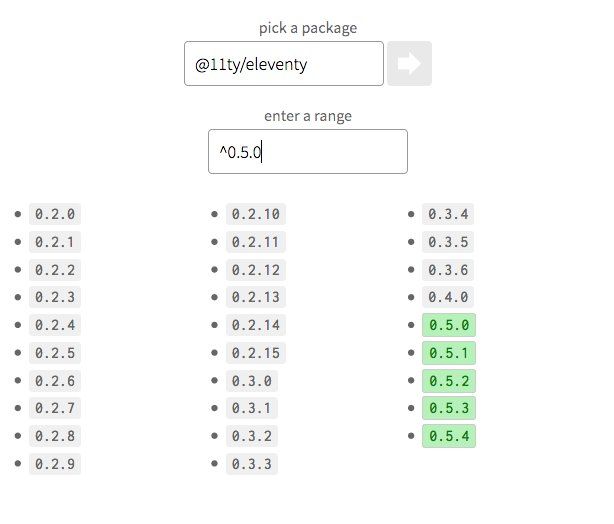This screenshot has height=524, width=614.
Task: Select version 0.2.10 in the list
Action: pyautogui.click(x=256, y=214)
